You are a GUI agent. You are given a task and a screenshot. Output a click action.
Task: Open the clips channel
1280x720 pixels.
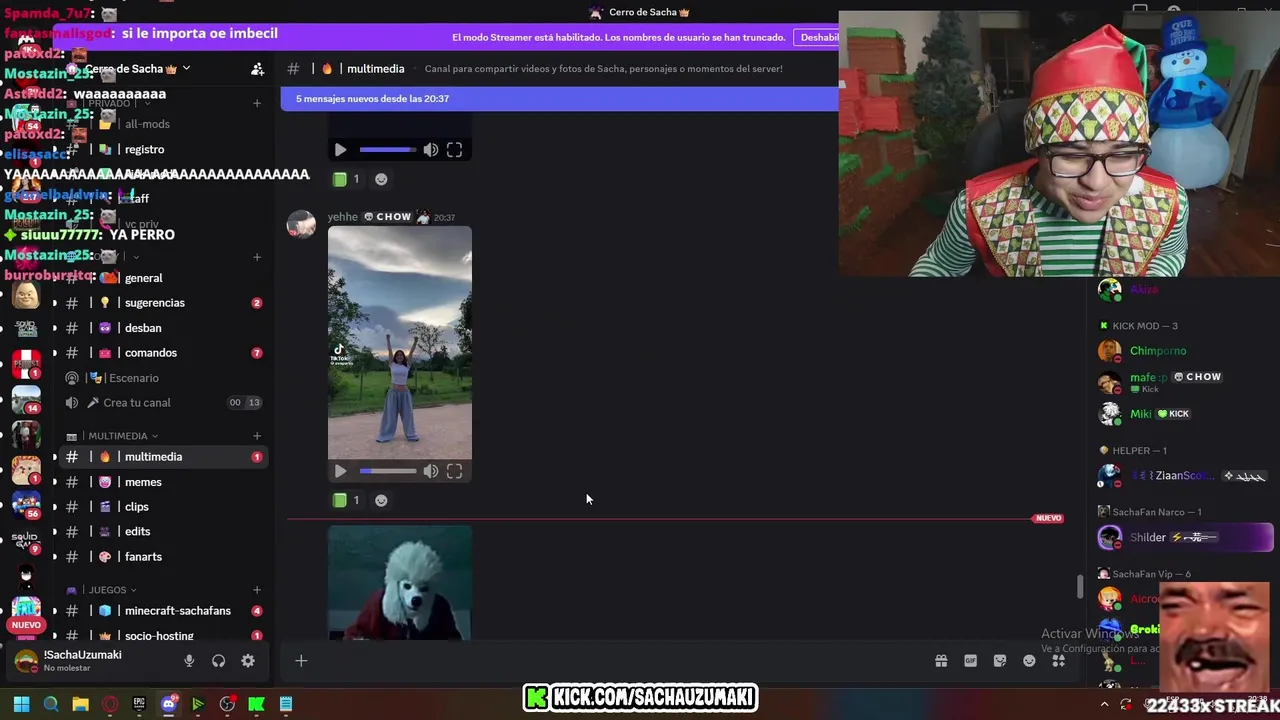(163, 507)
